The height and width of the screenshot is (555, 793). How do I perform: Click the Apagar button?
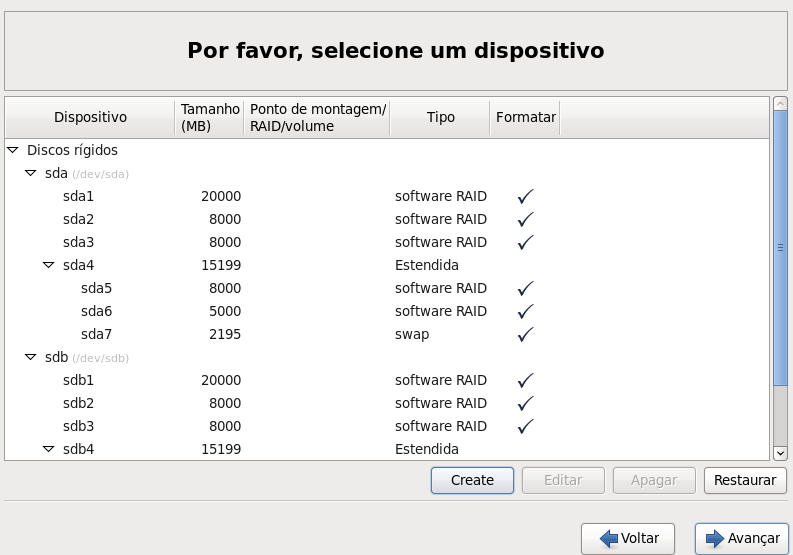(654, 480)
